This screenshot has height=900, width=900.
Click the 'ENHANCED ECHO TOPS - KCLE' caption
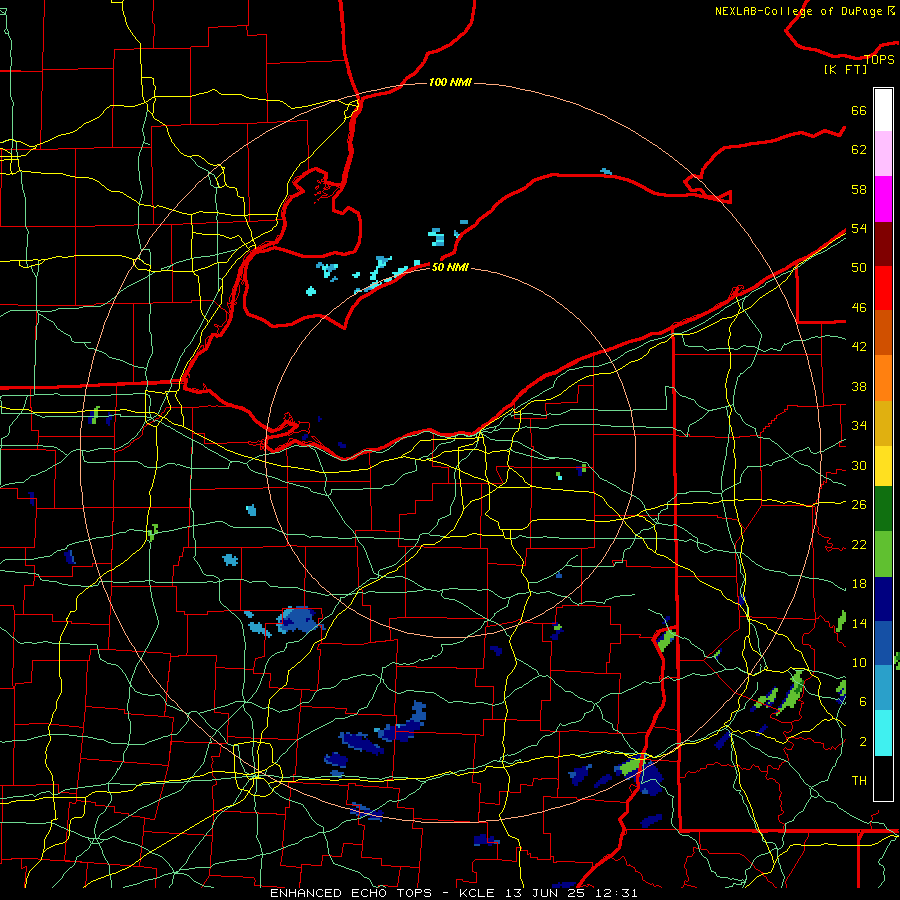point(382,893)
